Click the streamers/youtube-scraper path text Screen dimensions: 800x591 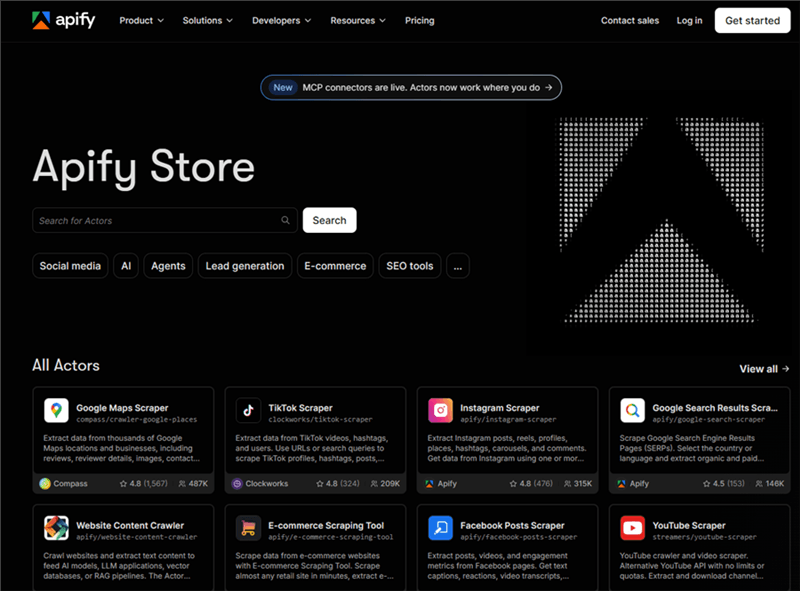tap(705, 537)
